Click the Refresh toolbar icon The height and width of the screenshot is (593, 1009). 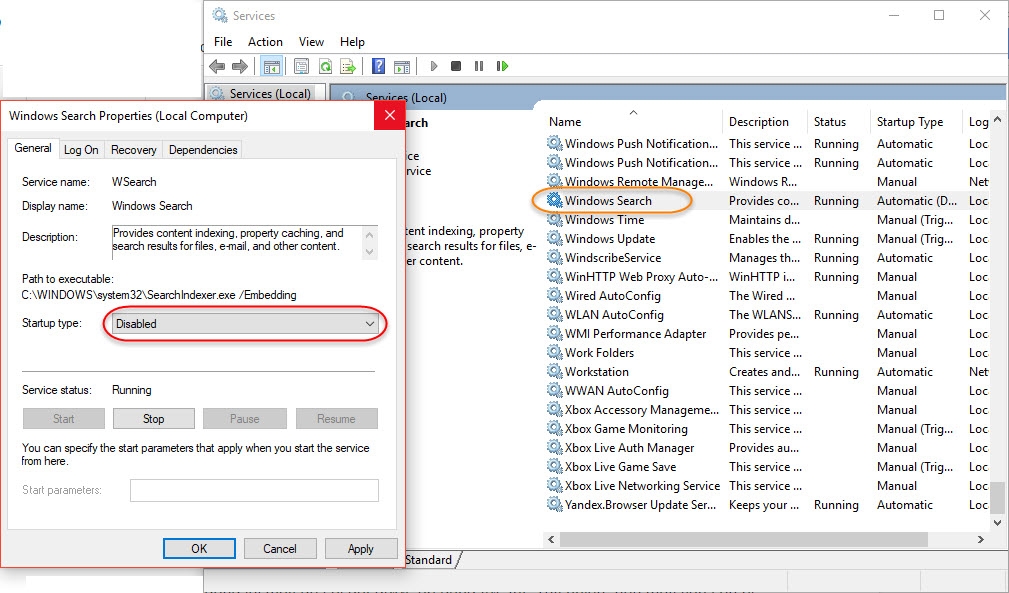326,66
